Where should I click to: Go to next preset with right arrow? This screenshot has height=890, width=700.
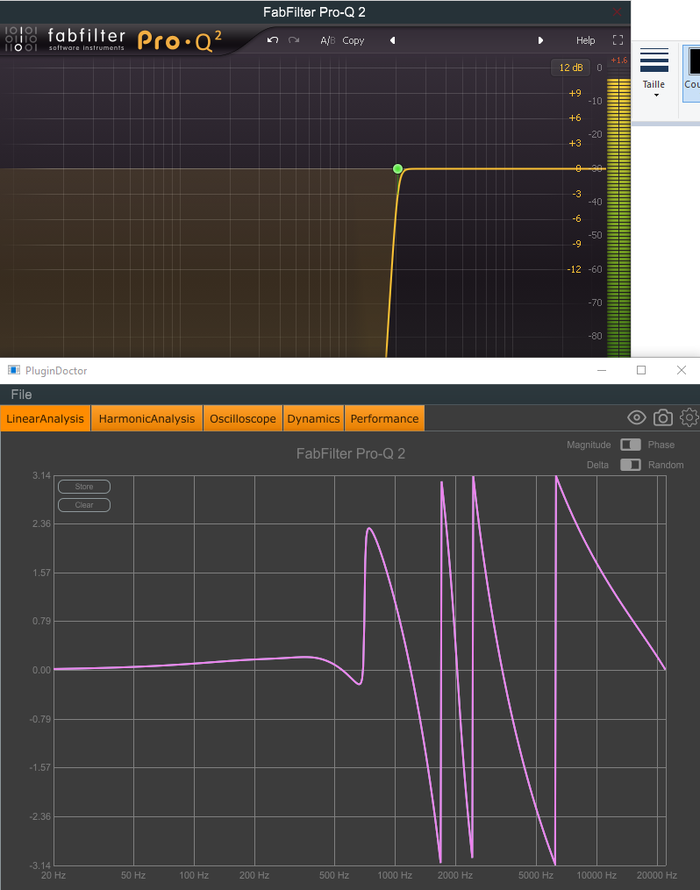540,41
